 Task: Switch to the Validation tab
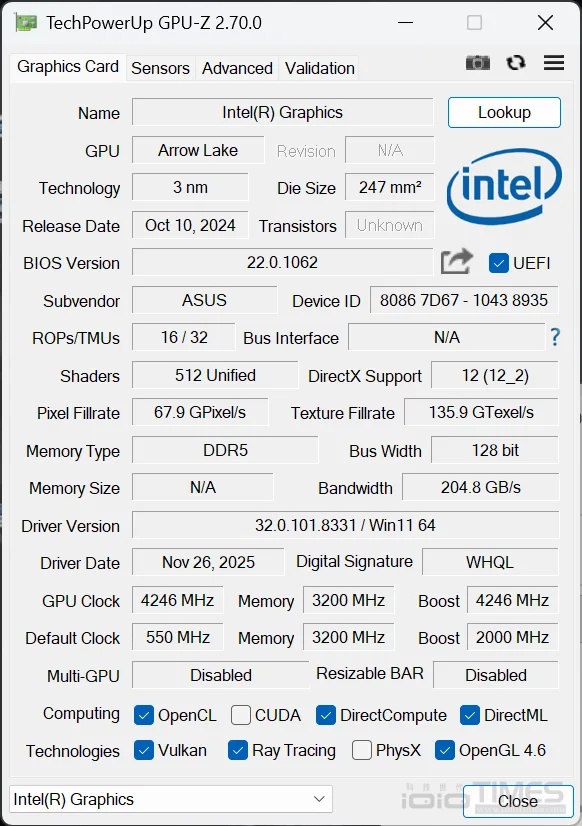point(320,68)
